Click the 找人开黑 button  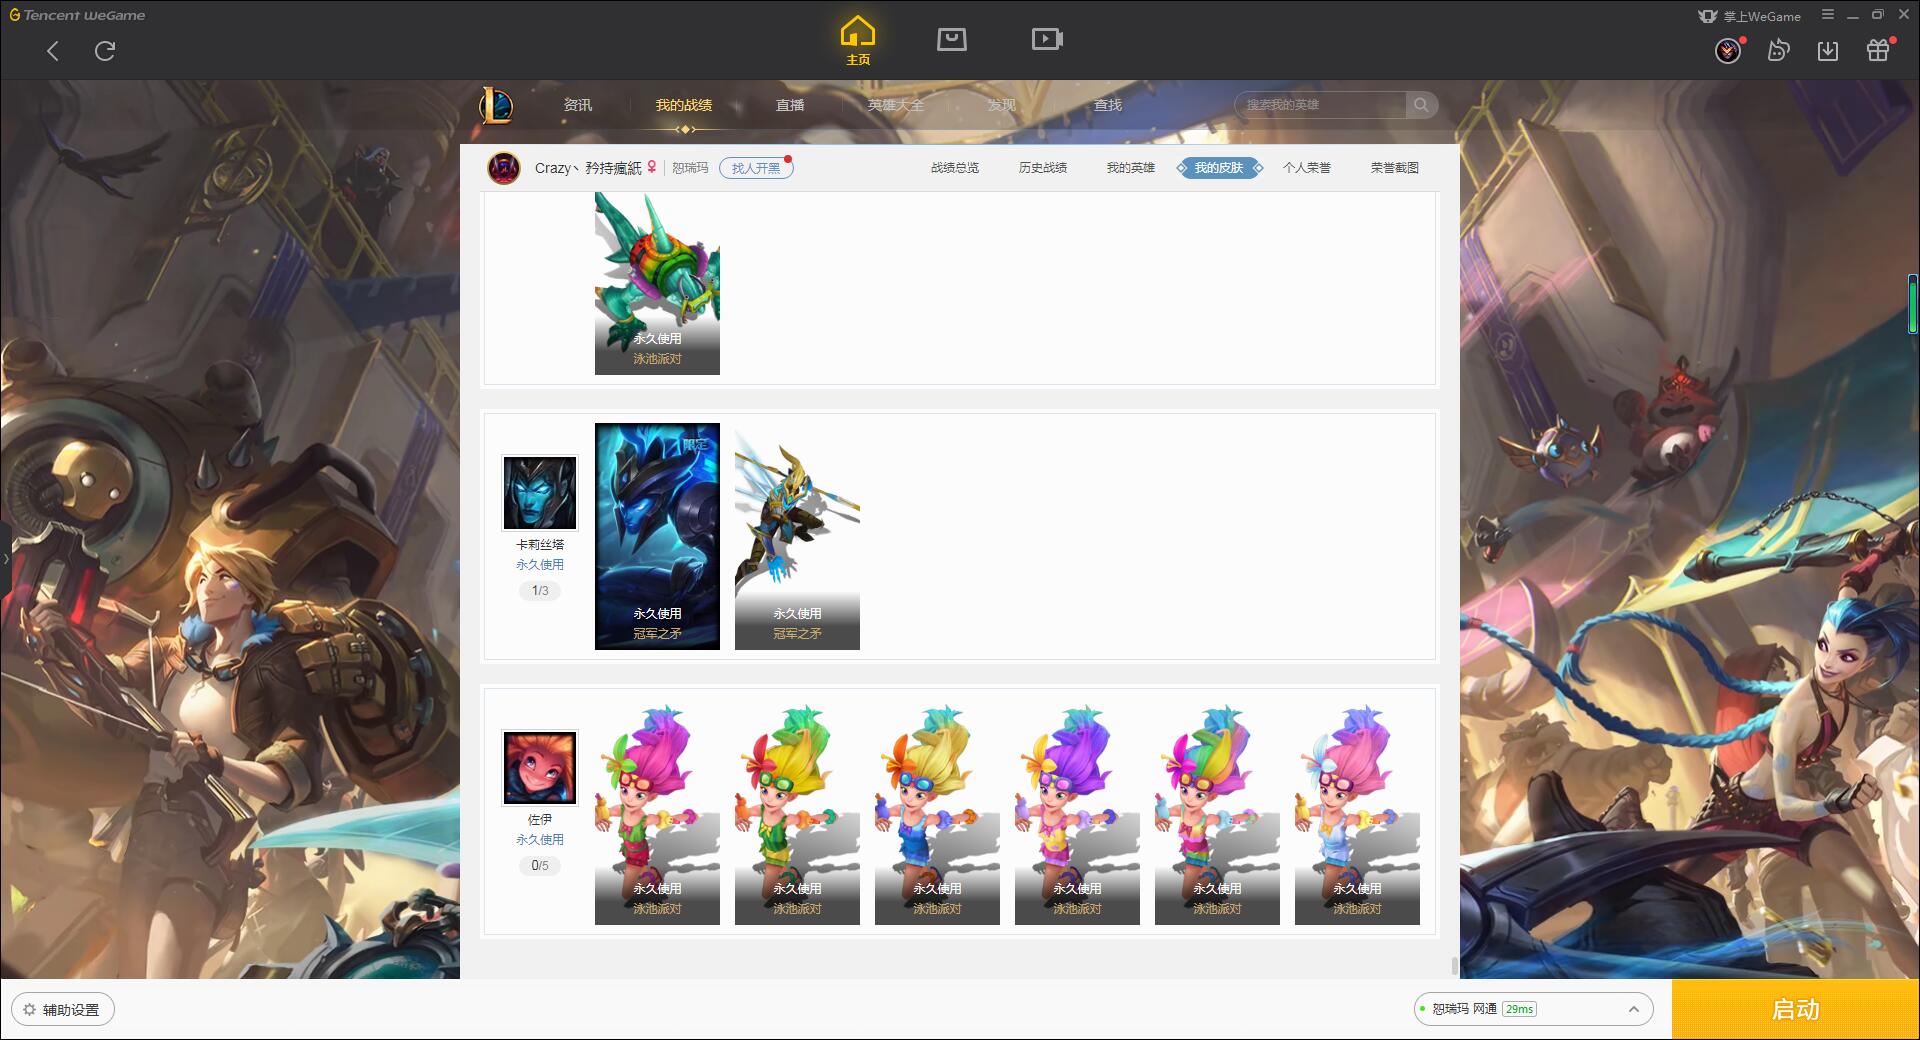click(756, 168)
